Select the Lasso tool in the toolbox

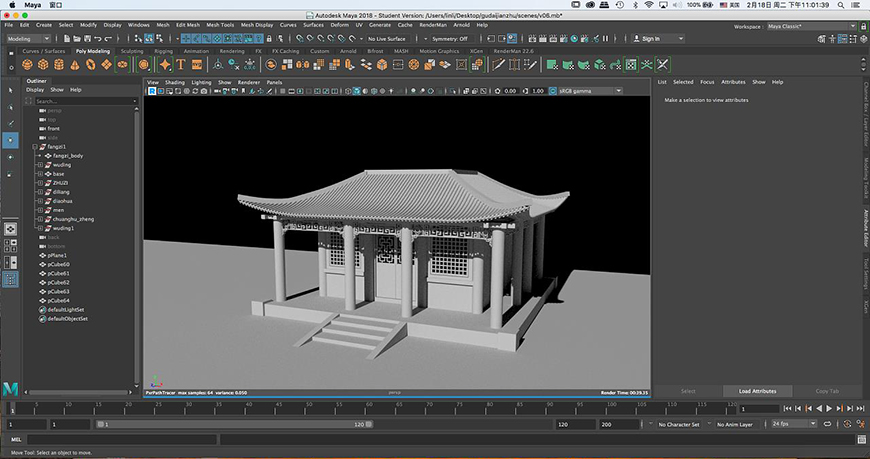10,107
